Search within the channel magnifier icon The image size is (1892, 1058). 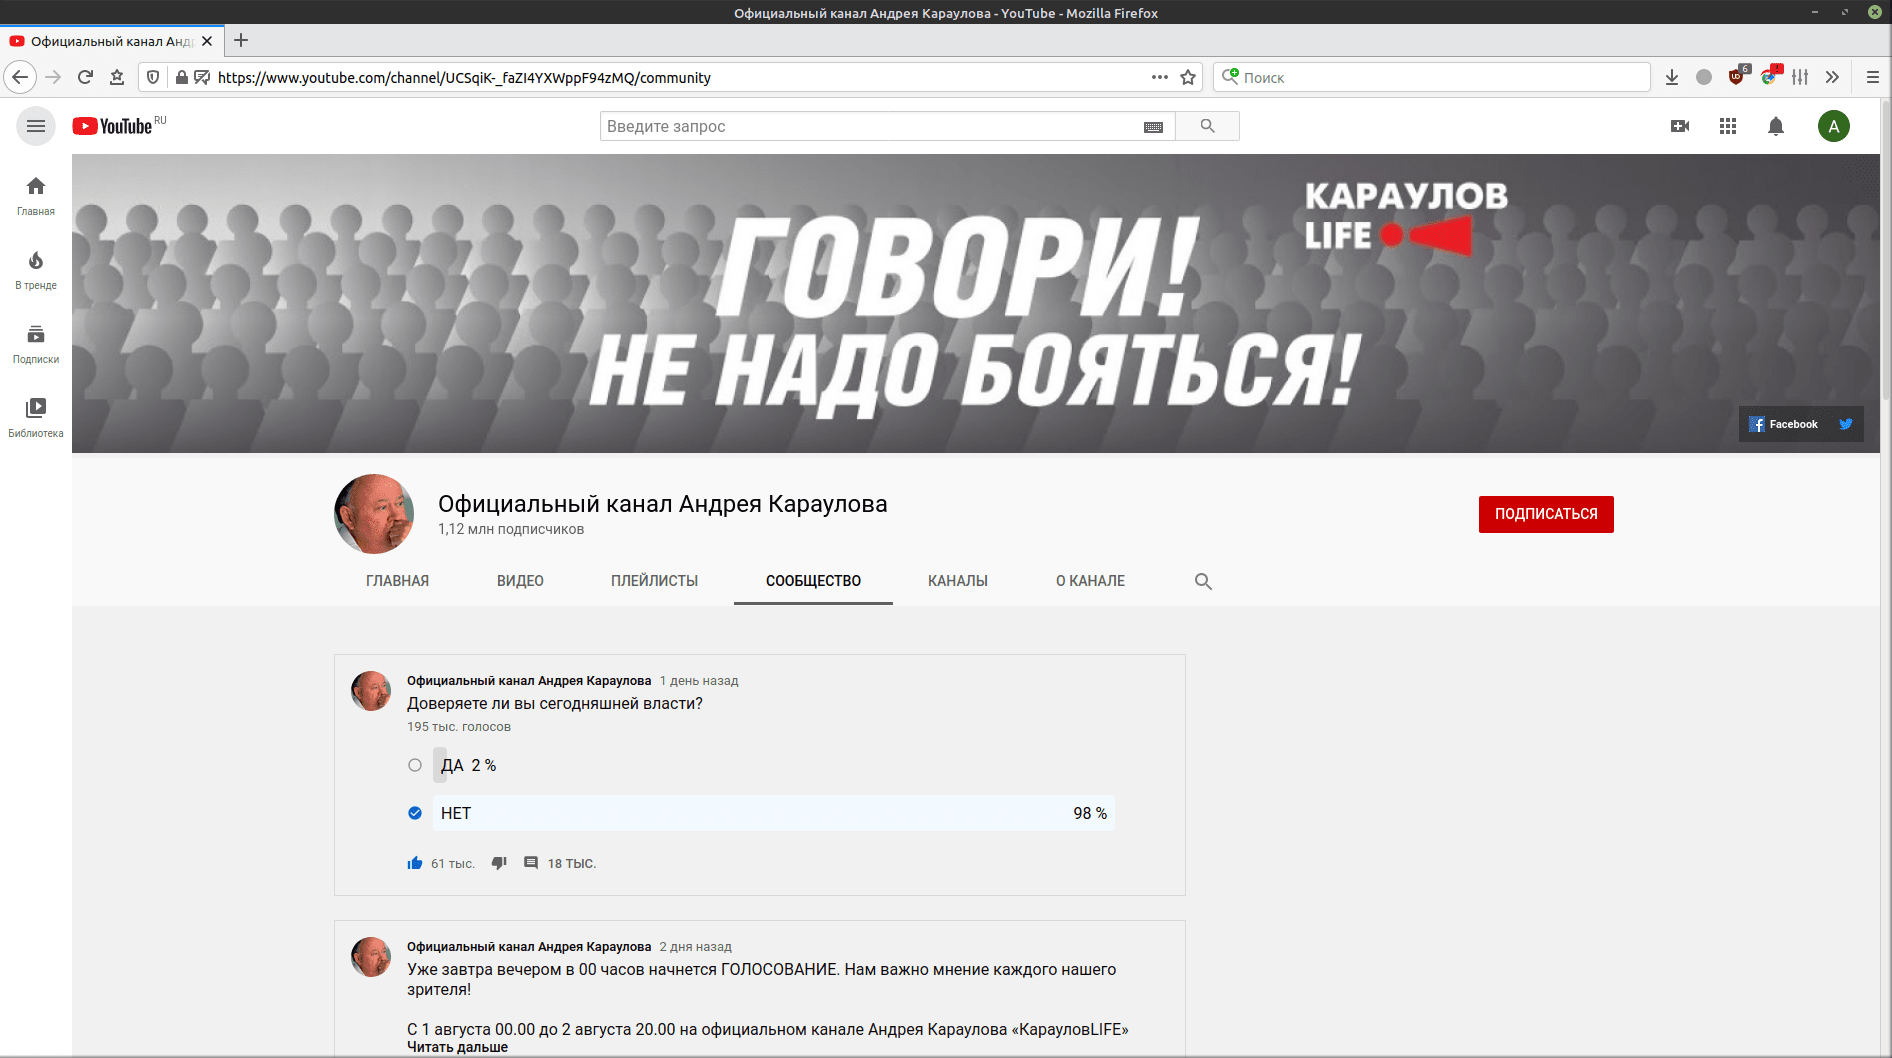1203,581
